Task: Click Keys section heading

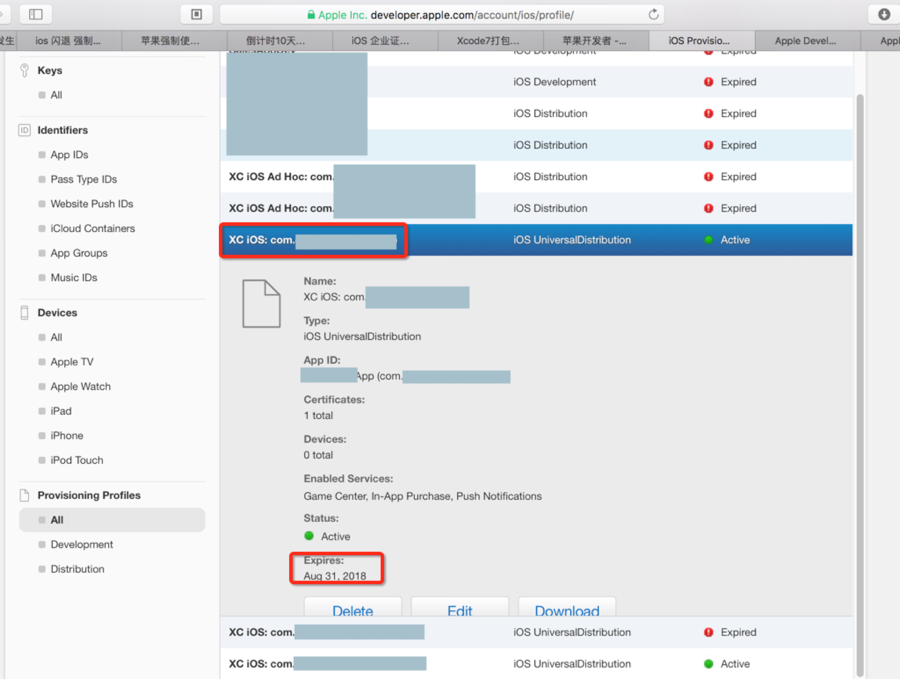Action: click(50, 71)
